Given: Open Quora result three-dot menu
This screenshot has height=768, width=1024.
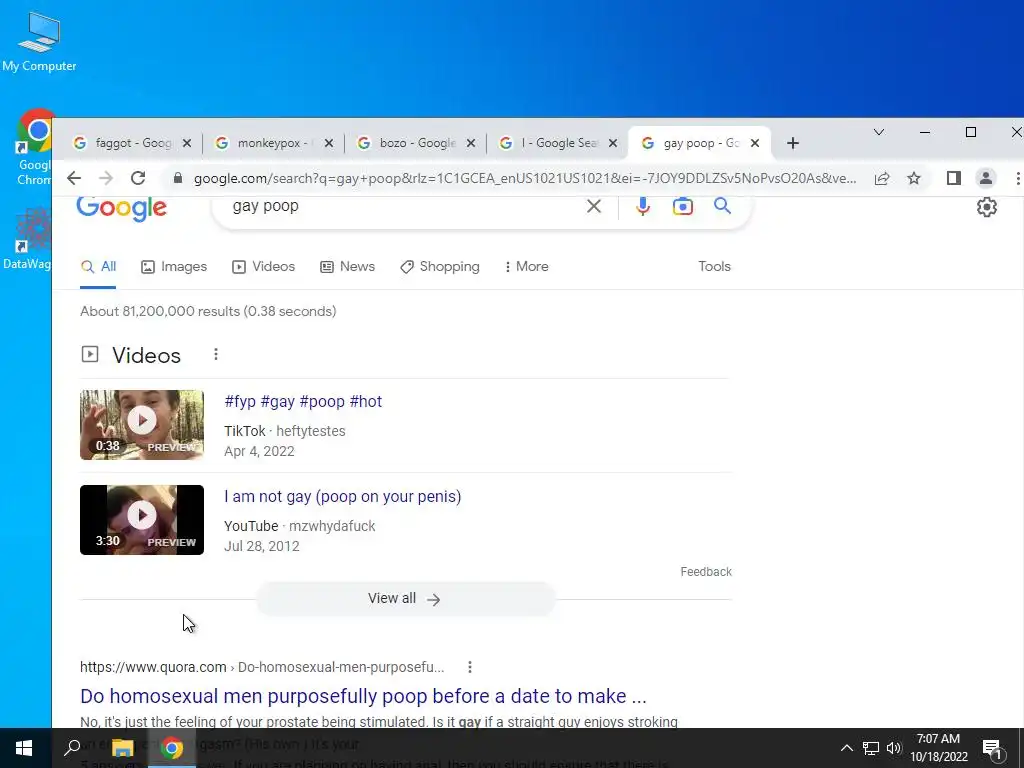Looking at the screenshot, I should click(470, 667).
